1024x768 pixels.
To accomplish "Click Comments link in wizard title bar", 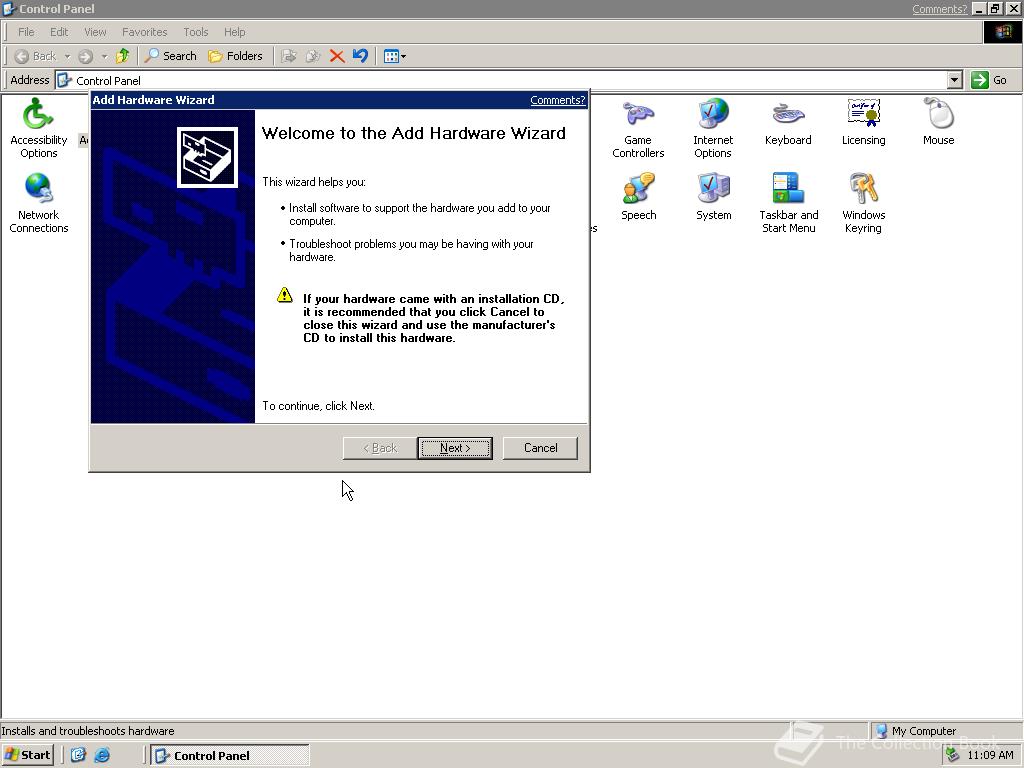I will pyautogui.click(x=557, y=100).
